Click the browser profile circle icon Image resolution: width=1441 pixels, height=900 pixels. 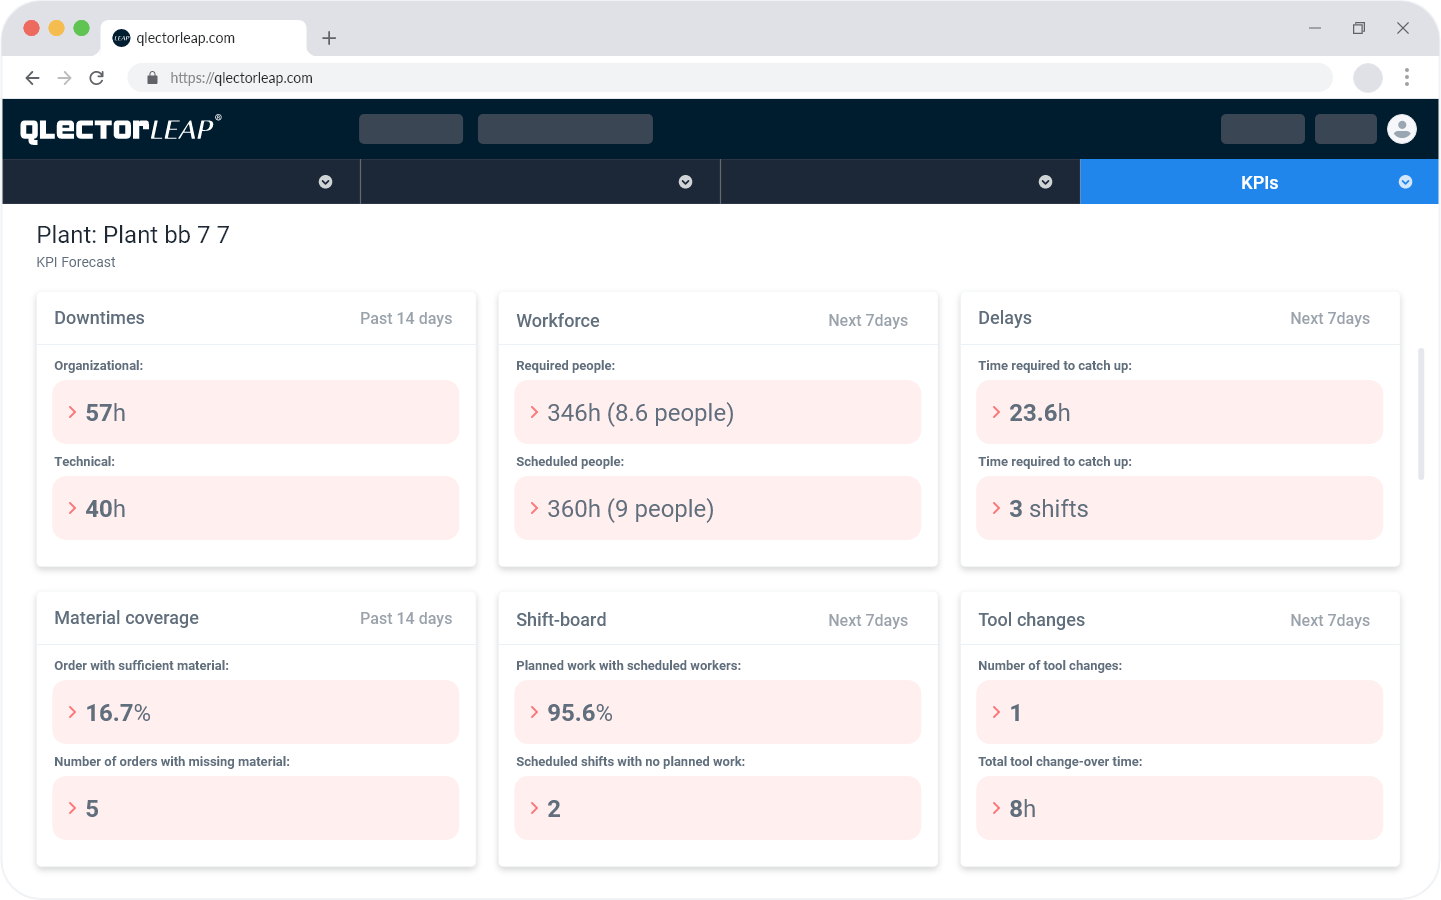[x=1368, y=77]
